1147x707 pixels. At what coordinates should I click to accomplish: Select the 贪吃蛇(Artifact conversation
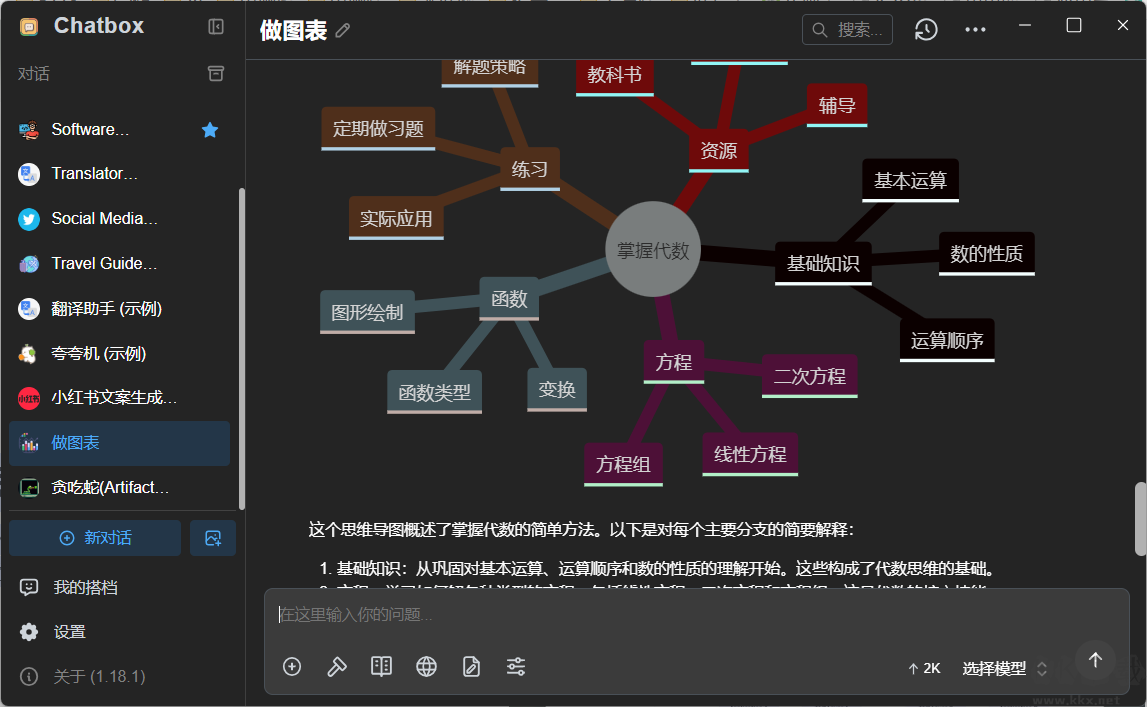click(x=110, y=488)
